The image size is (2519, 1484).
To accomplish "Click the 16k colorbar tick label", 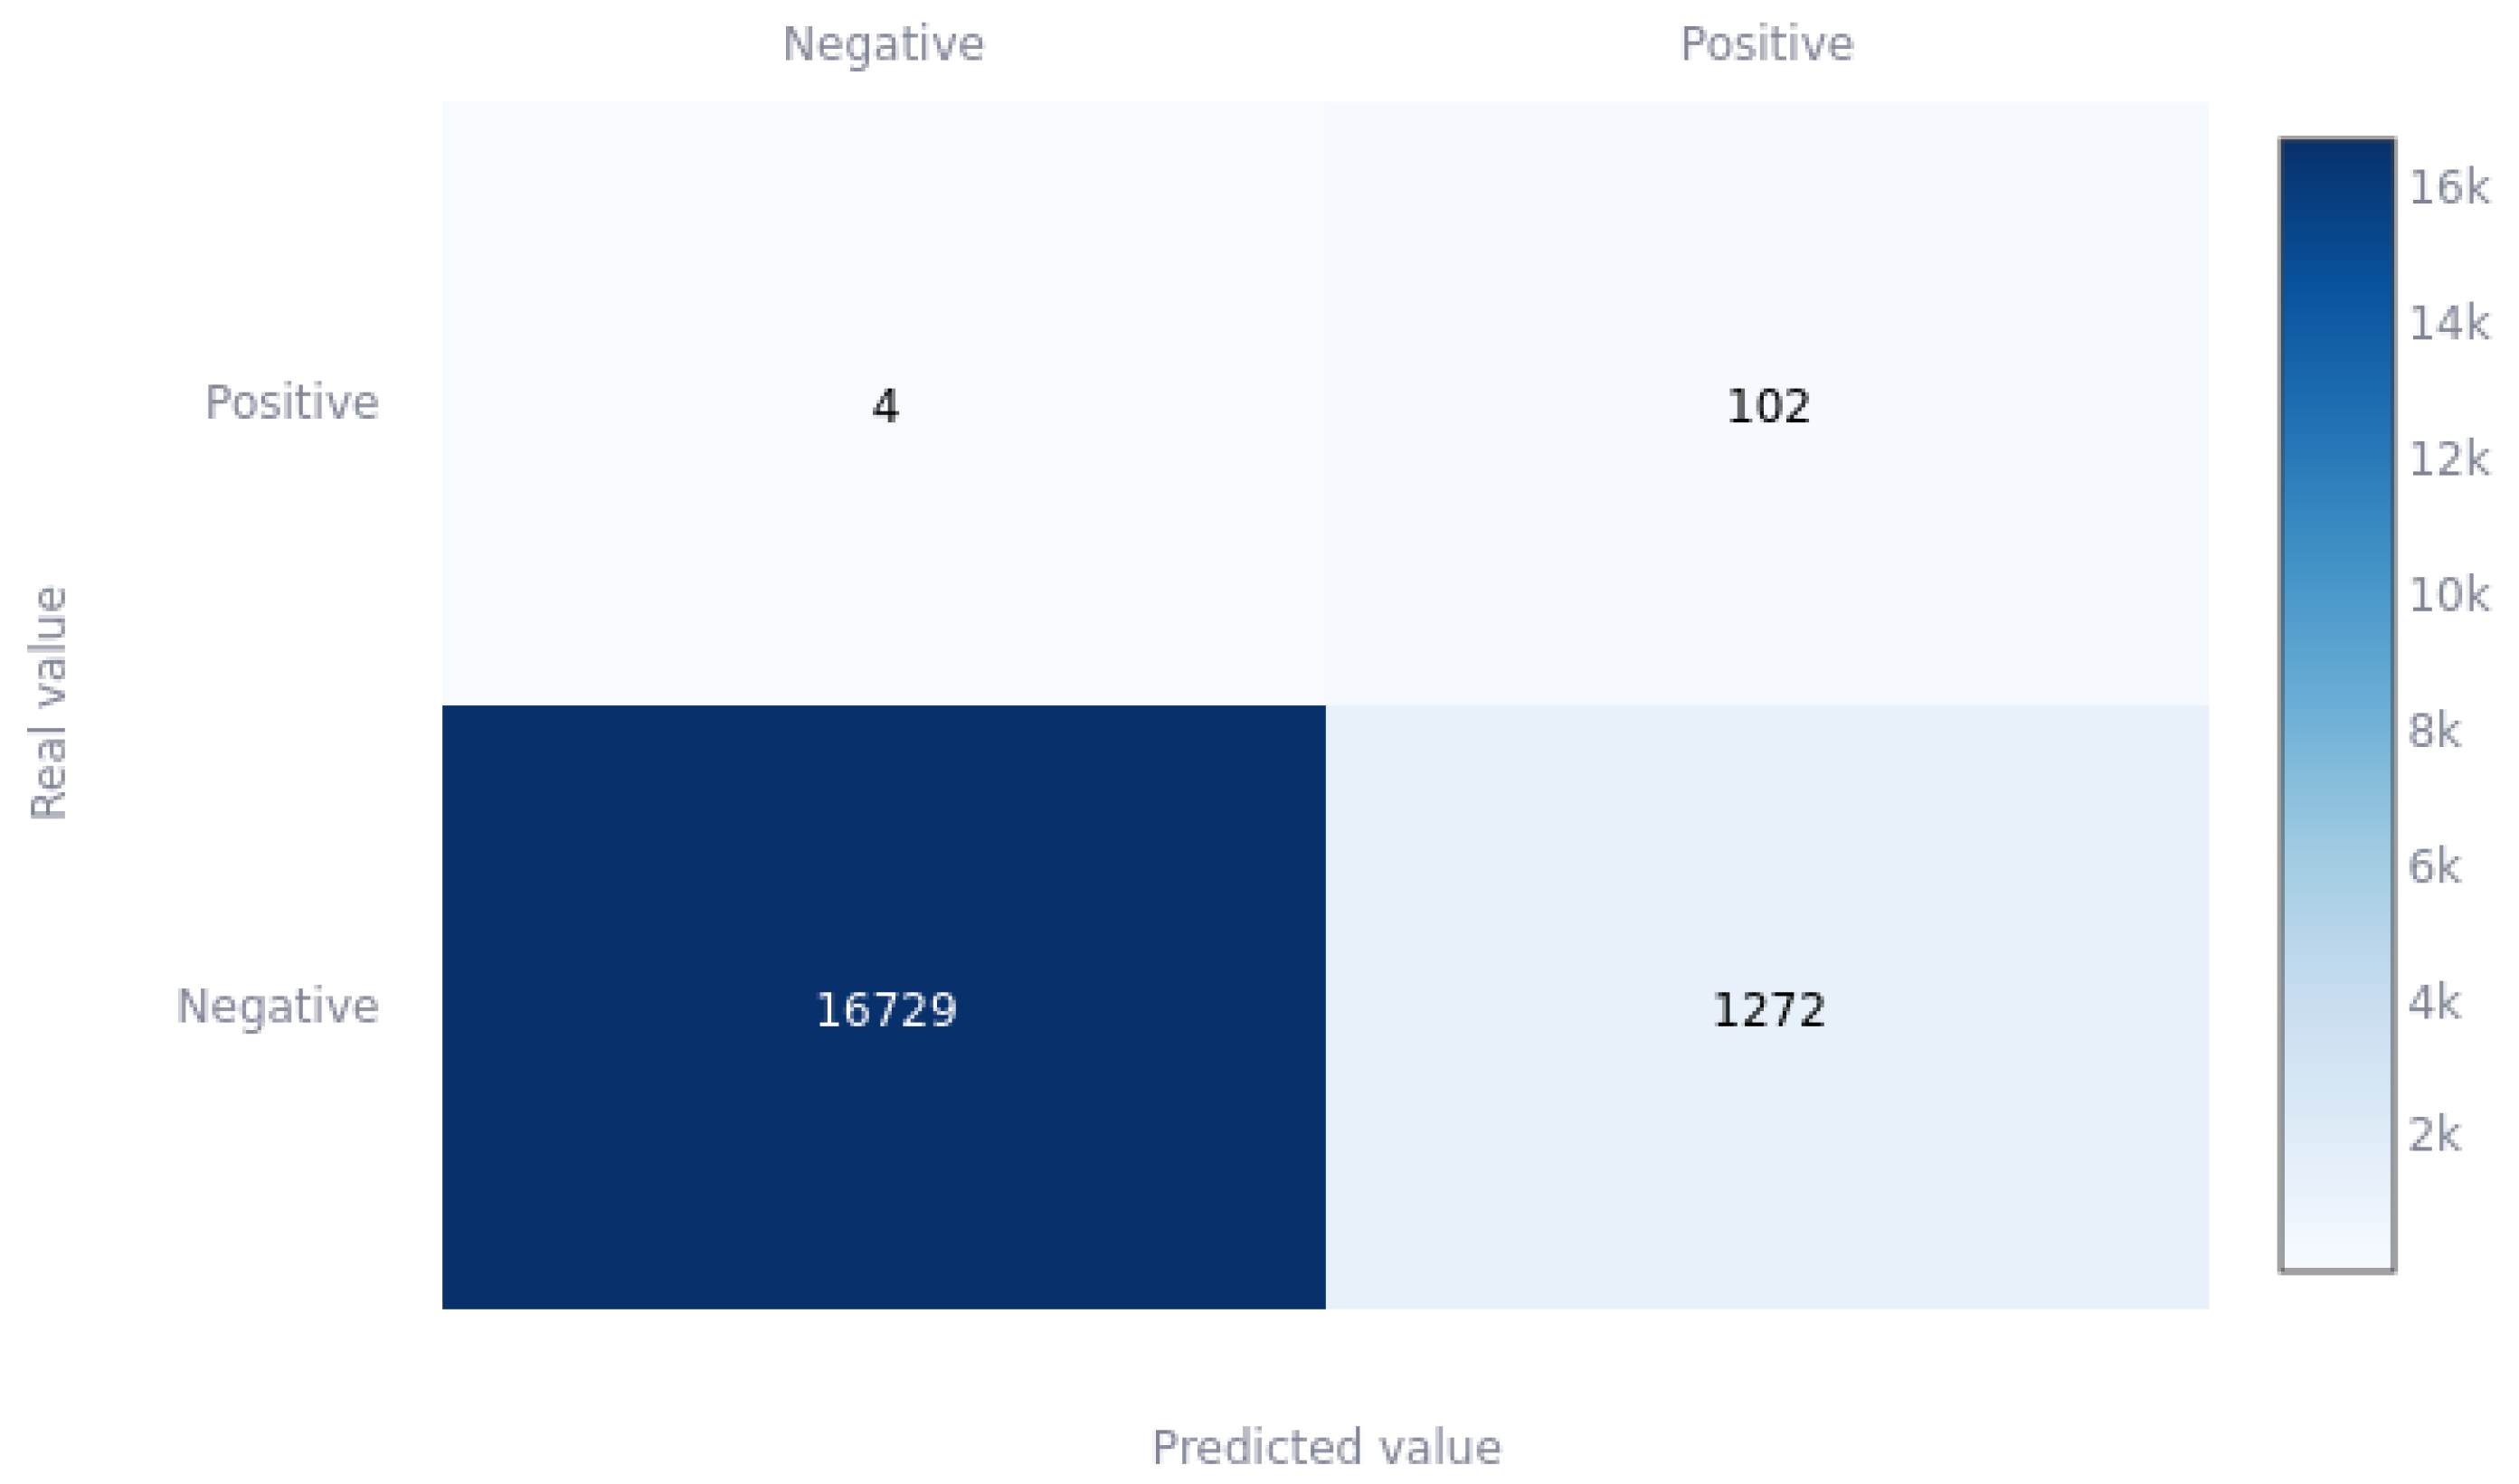I will [2448, 188].
